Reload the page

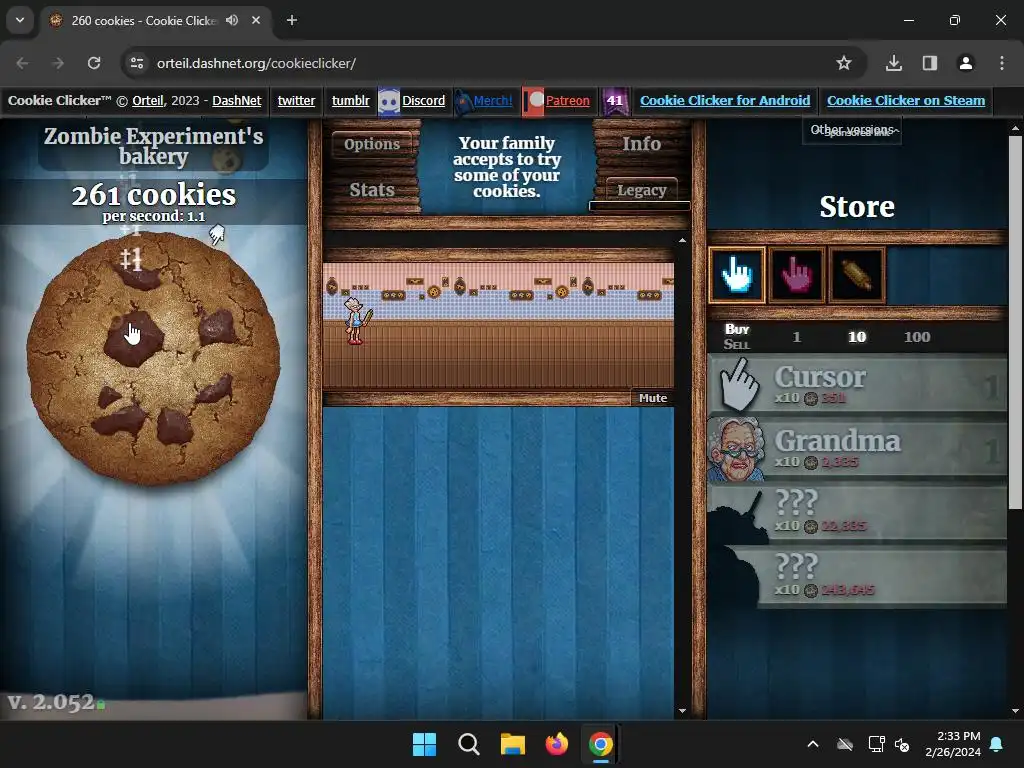point(94,63)
